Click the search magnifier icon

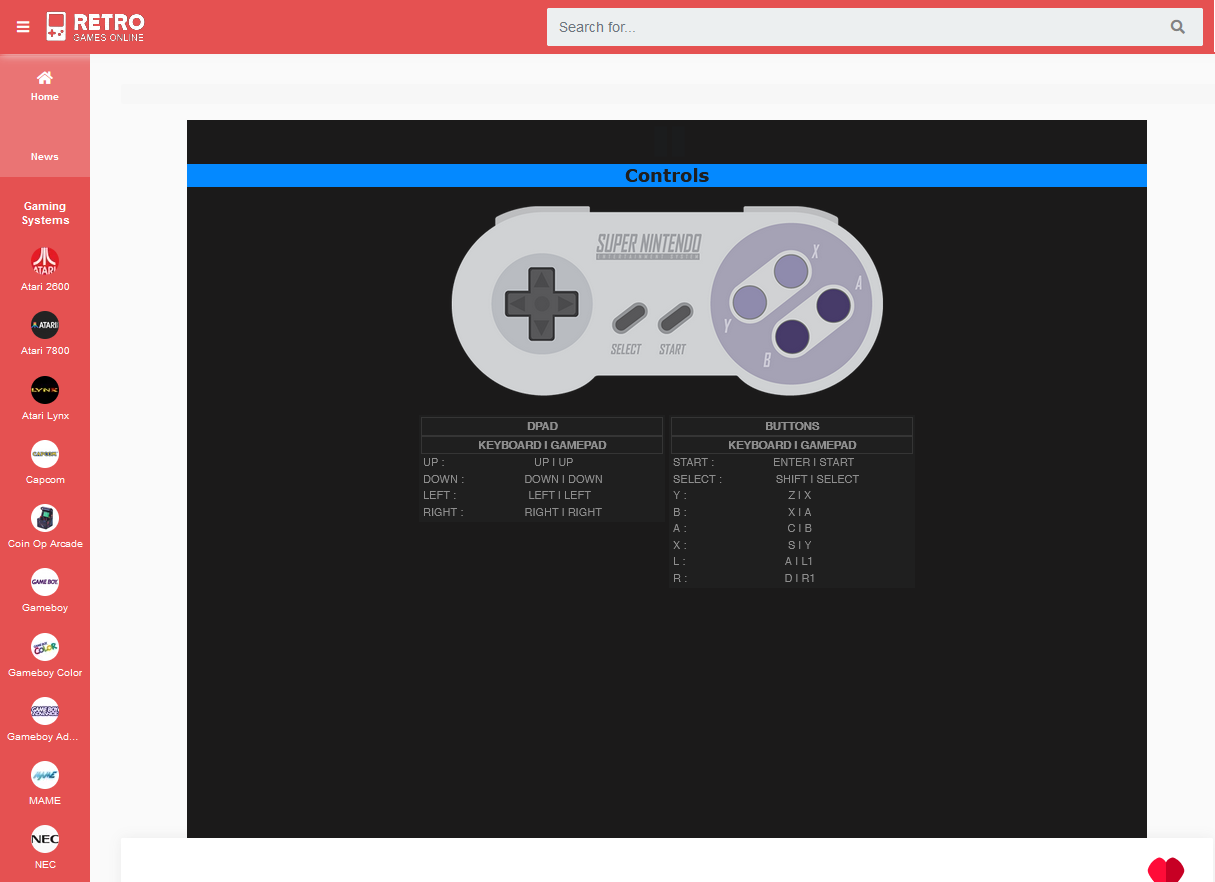[x=1177, y=26]
